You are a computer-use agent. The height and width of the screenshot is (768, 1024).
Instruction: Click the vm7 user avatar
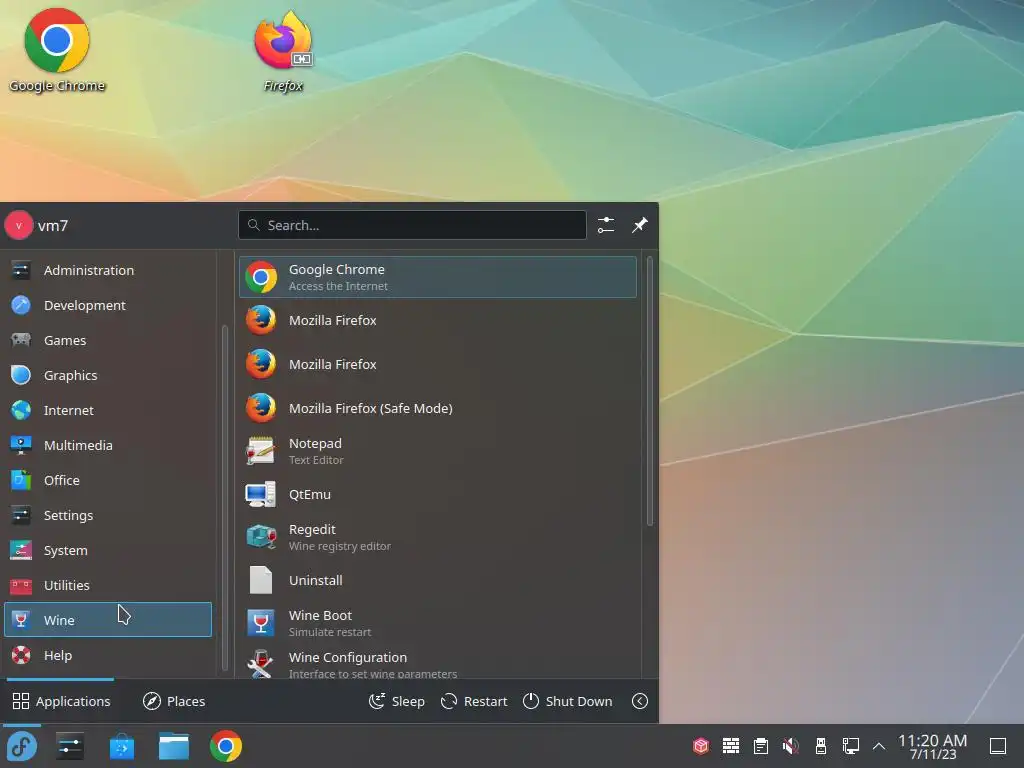point(18,225)
